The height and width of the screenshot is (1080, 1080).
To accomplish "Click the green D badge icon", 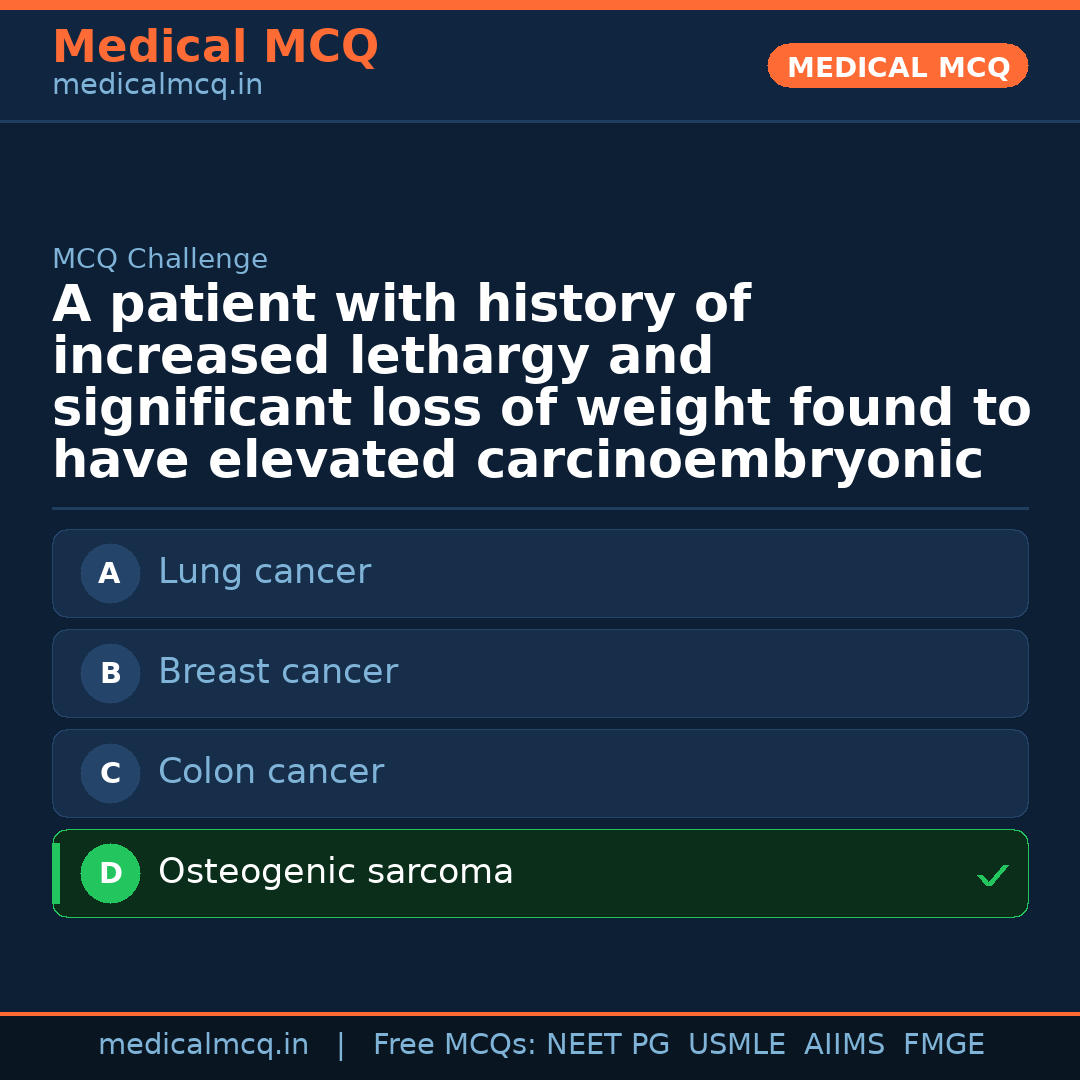I will (x=110, y=873).
